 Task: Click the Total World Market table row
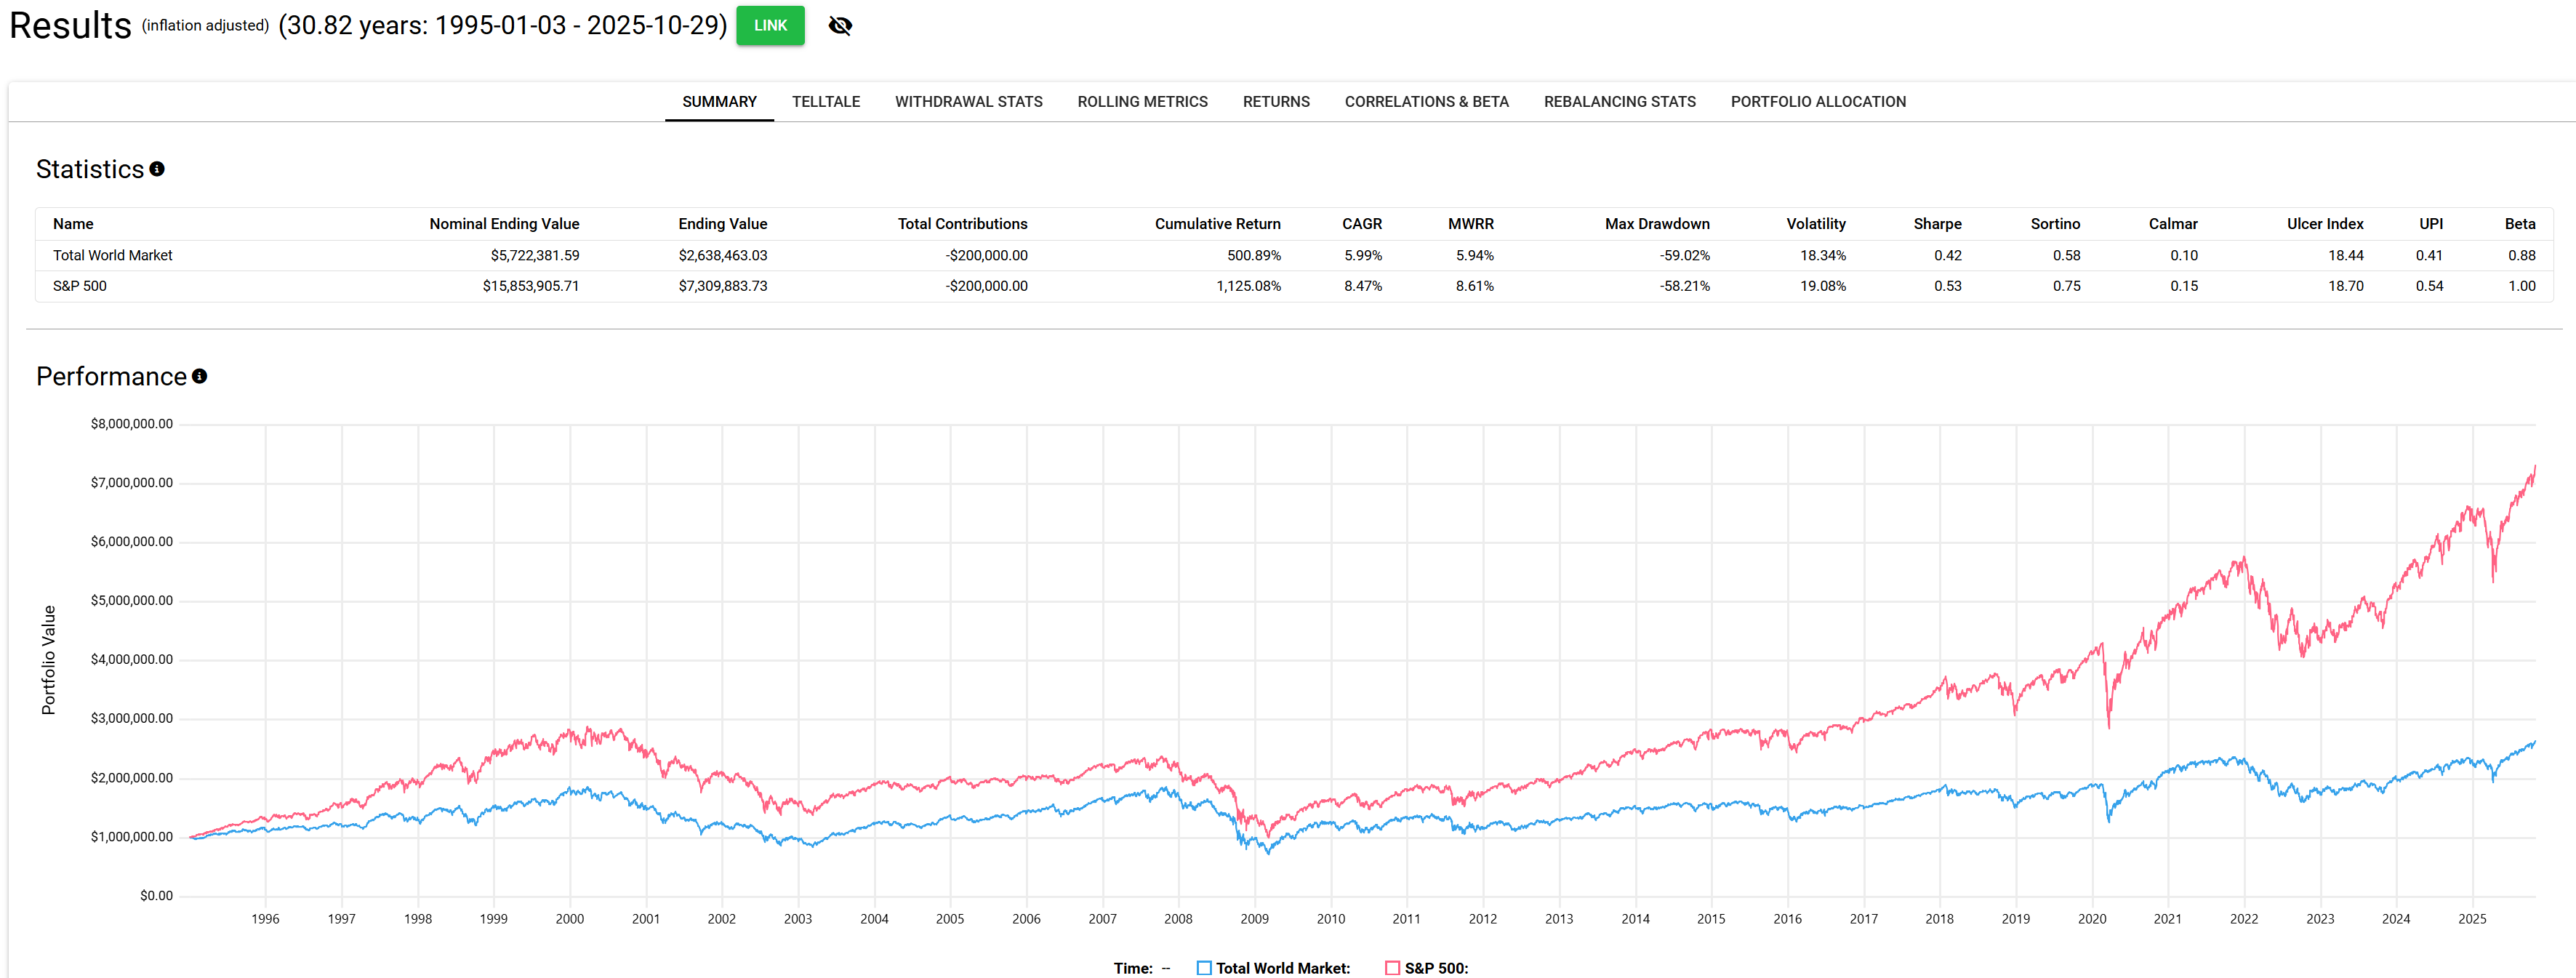[x=113, y=256]
